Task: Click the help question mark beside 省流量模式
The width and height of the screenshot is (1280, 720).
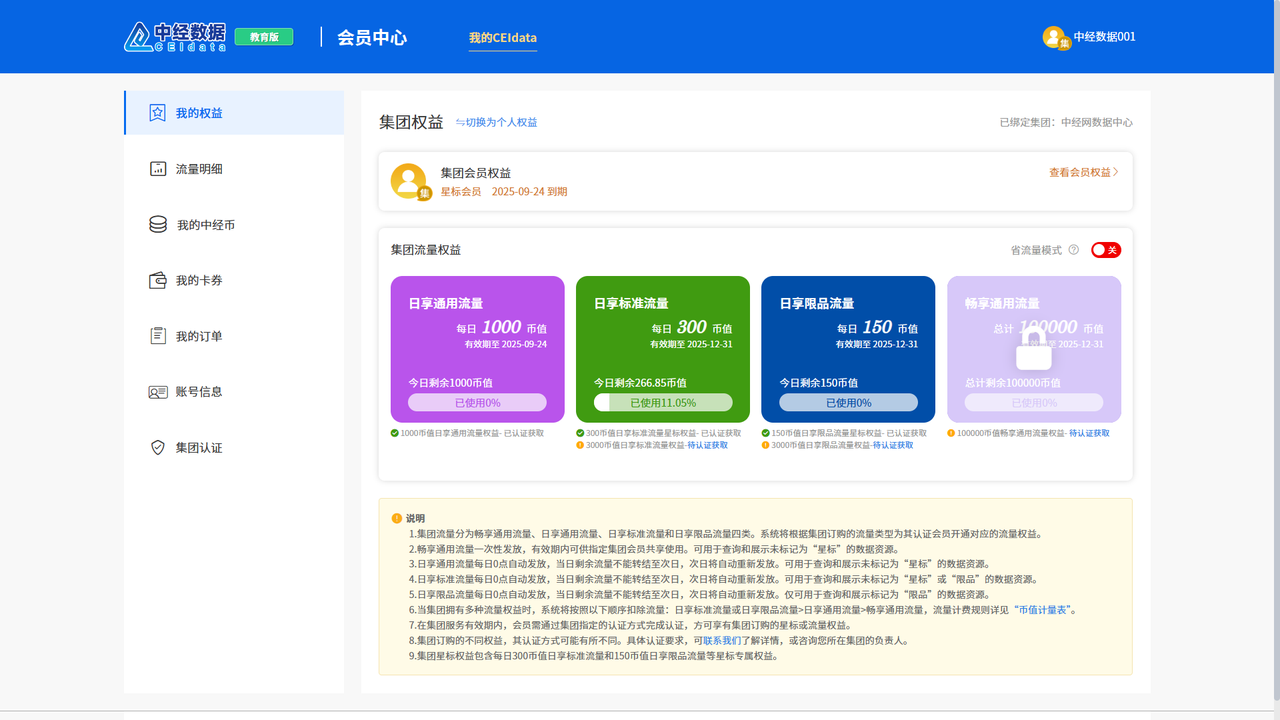Action: coord(1073,250)
